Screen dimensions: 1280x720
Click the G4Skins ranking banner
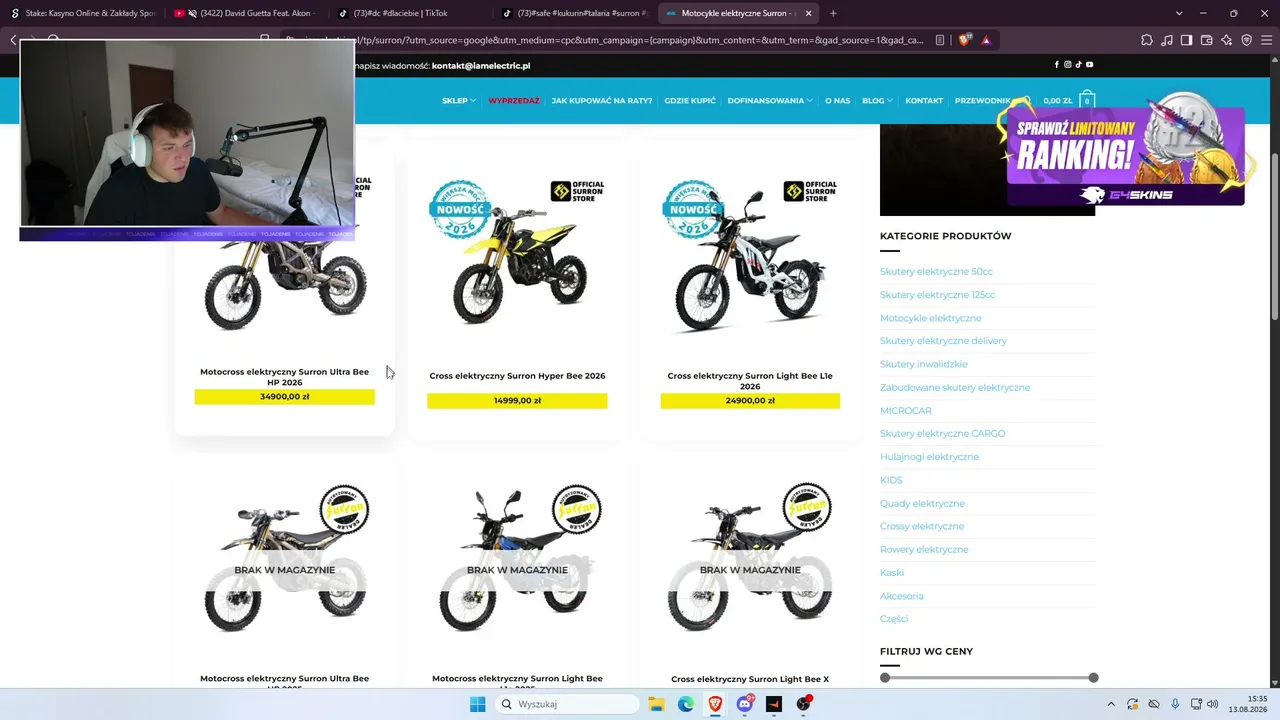click(1125, 153)
